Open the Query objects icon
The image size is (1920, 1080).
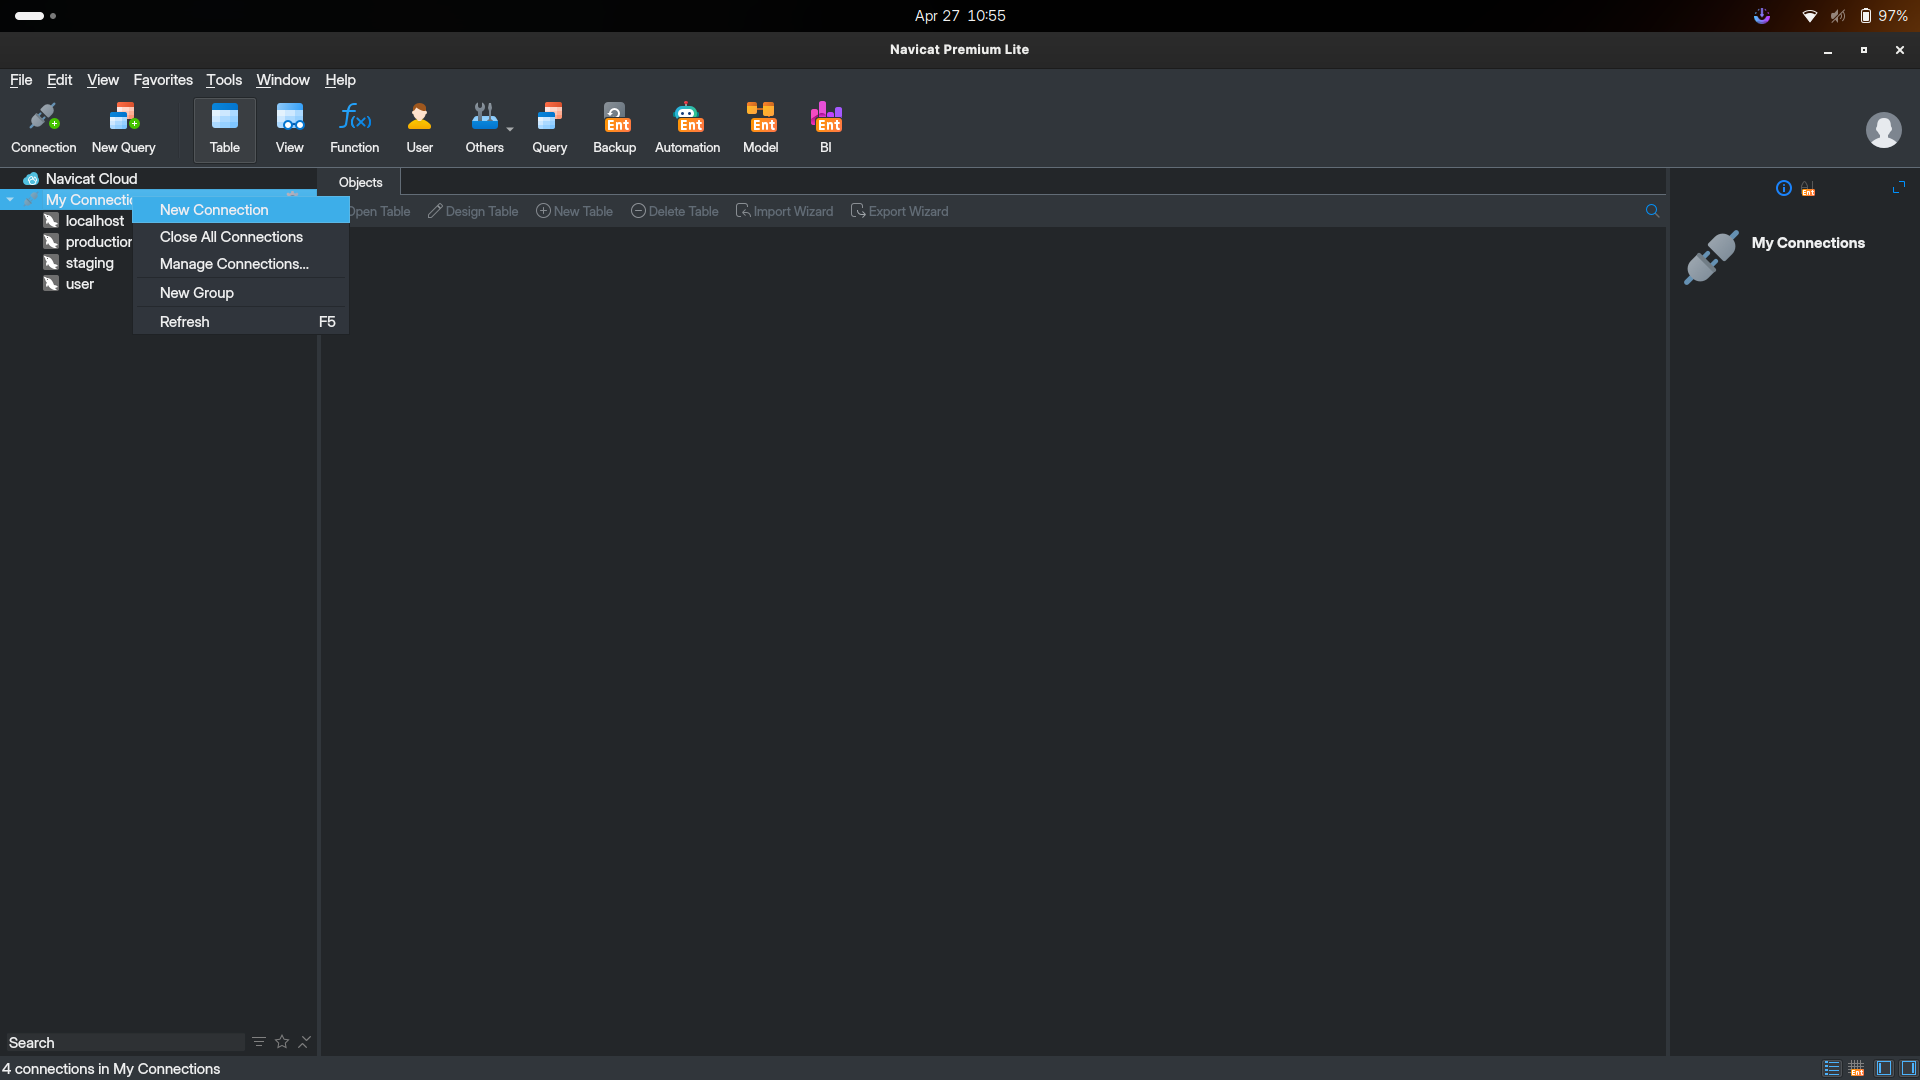tap(550, 129)
